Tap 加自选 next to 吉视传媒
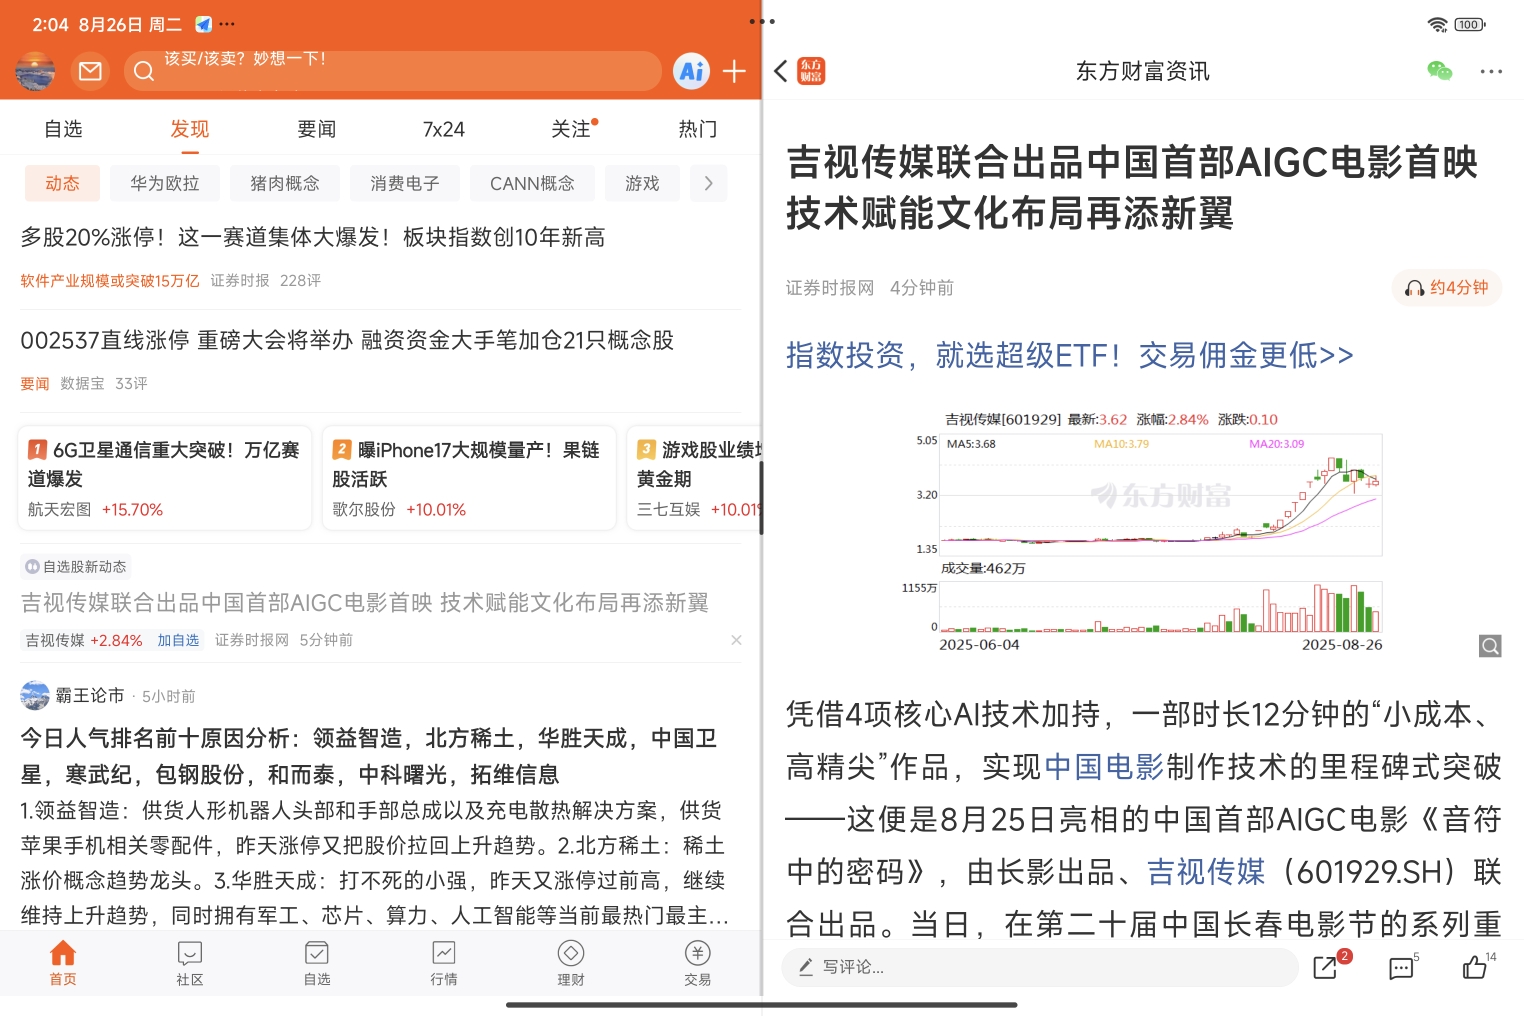Screen dimensions: 1524x1016 (x=178, y=640)
